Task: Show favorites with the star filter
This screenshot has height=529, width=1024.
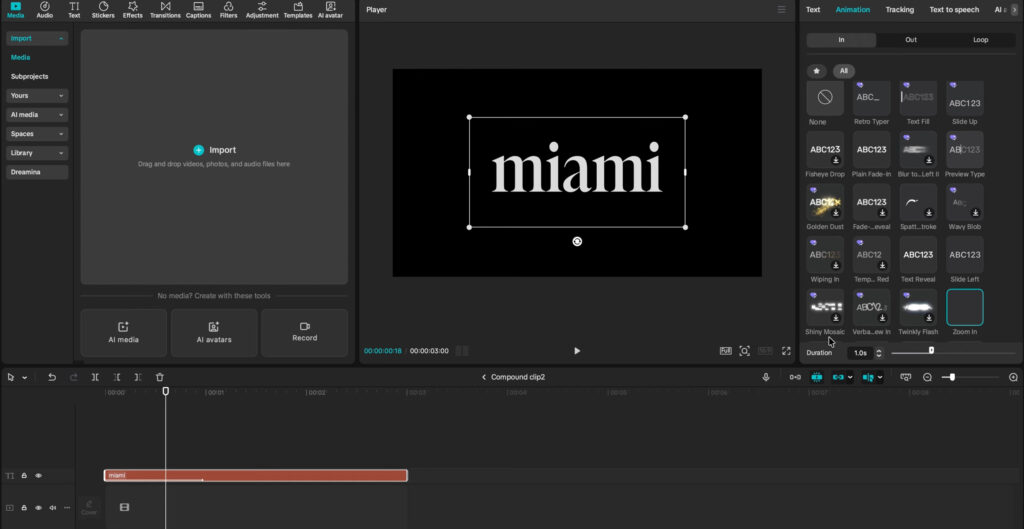Action: 816,71
